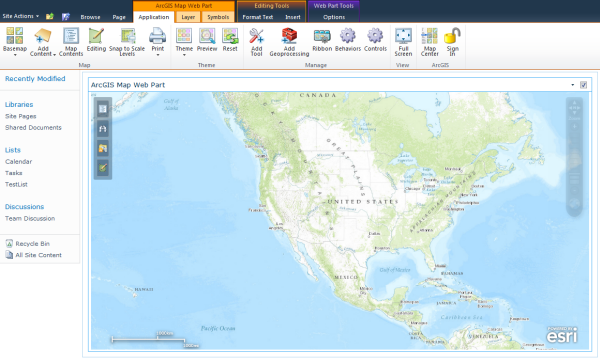The image size is (600, 363).
Task: Open the Site Actions menu
Action: point(21,16)
